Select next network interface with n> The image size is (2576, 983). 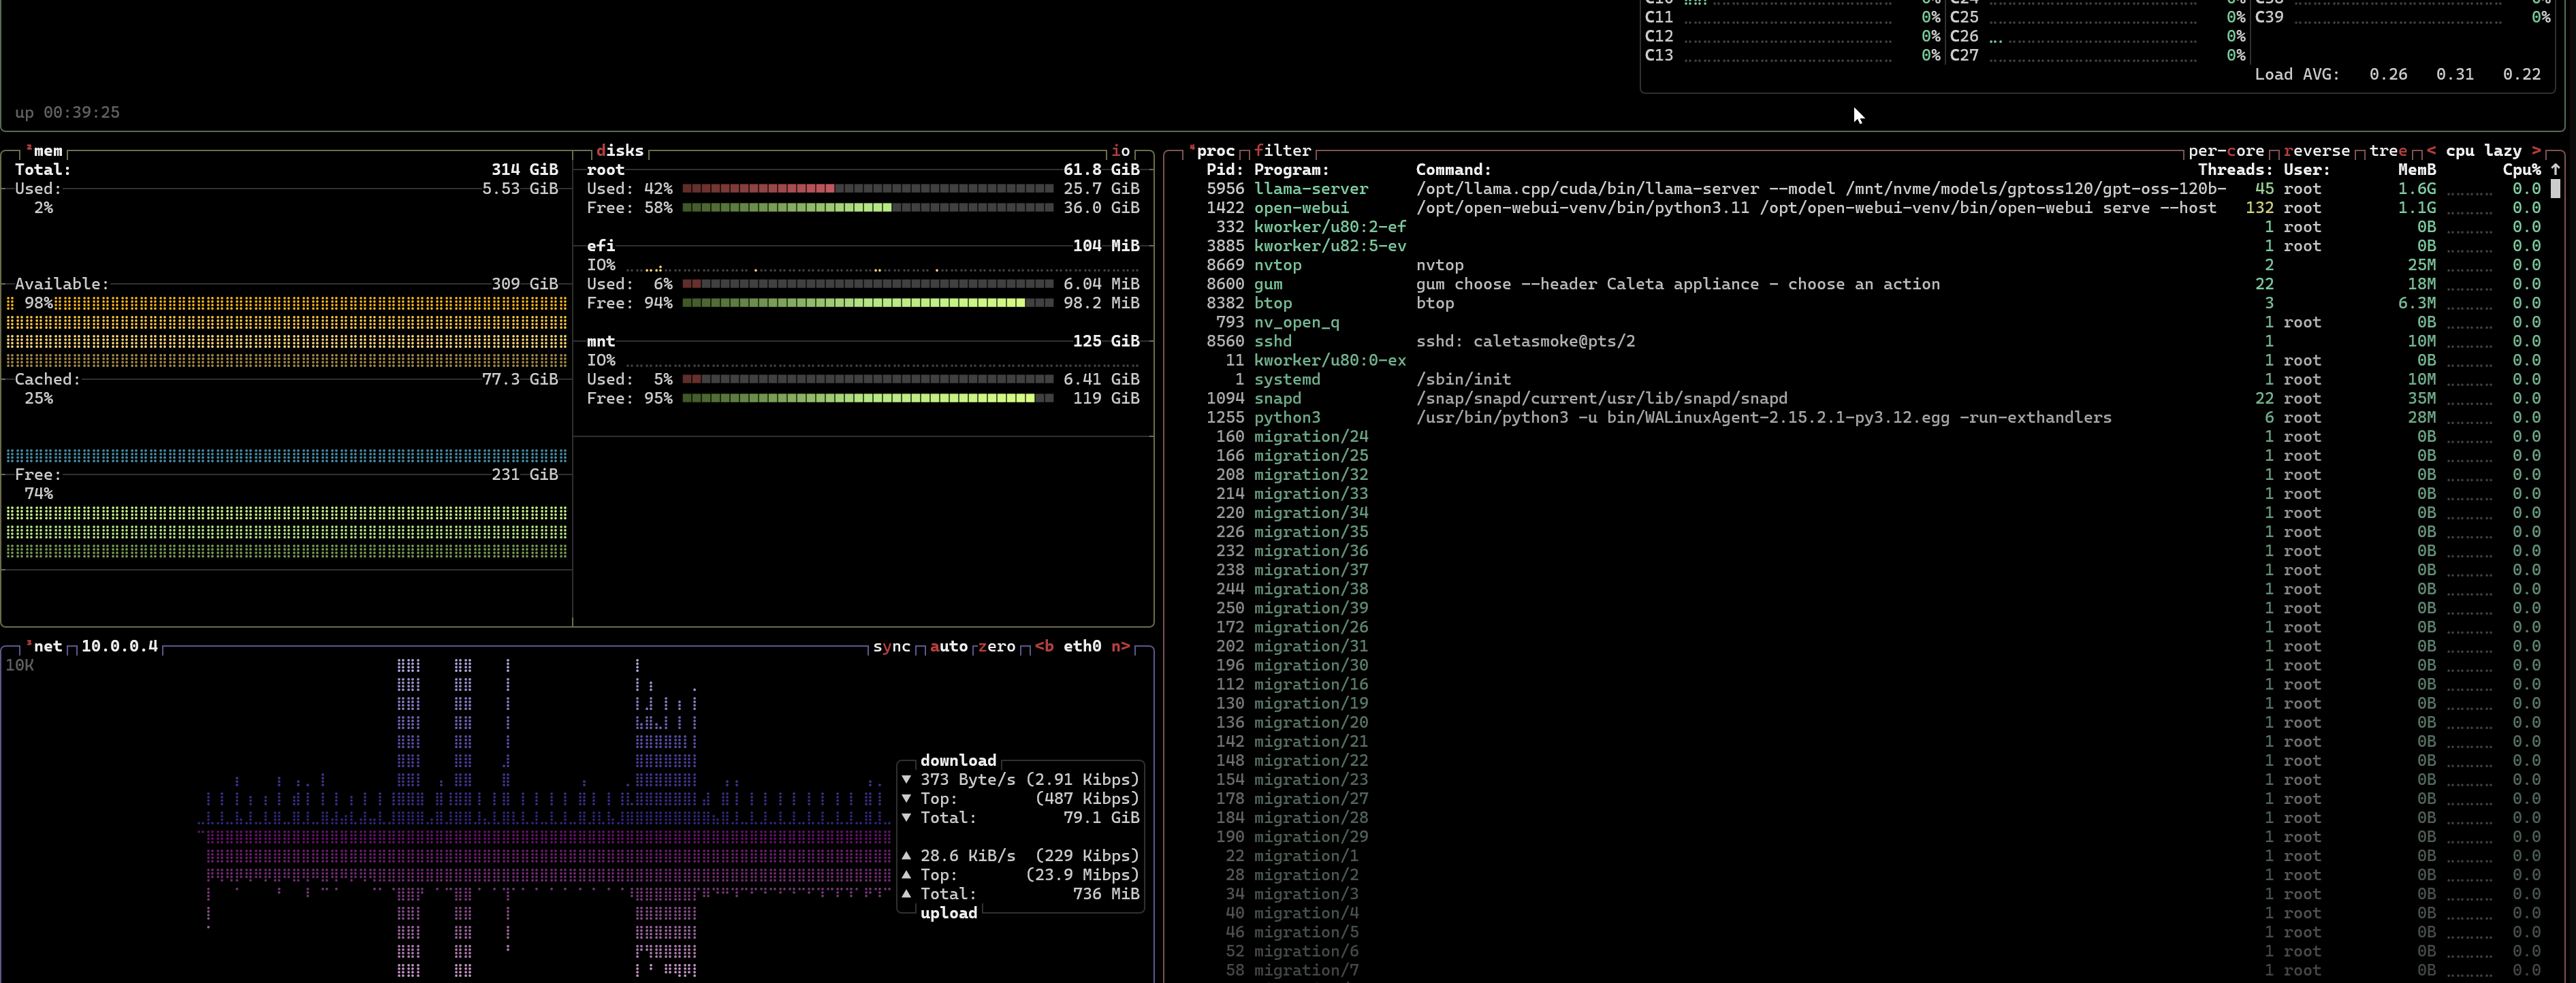pos(1120,647)
